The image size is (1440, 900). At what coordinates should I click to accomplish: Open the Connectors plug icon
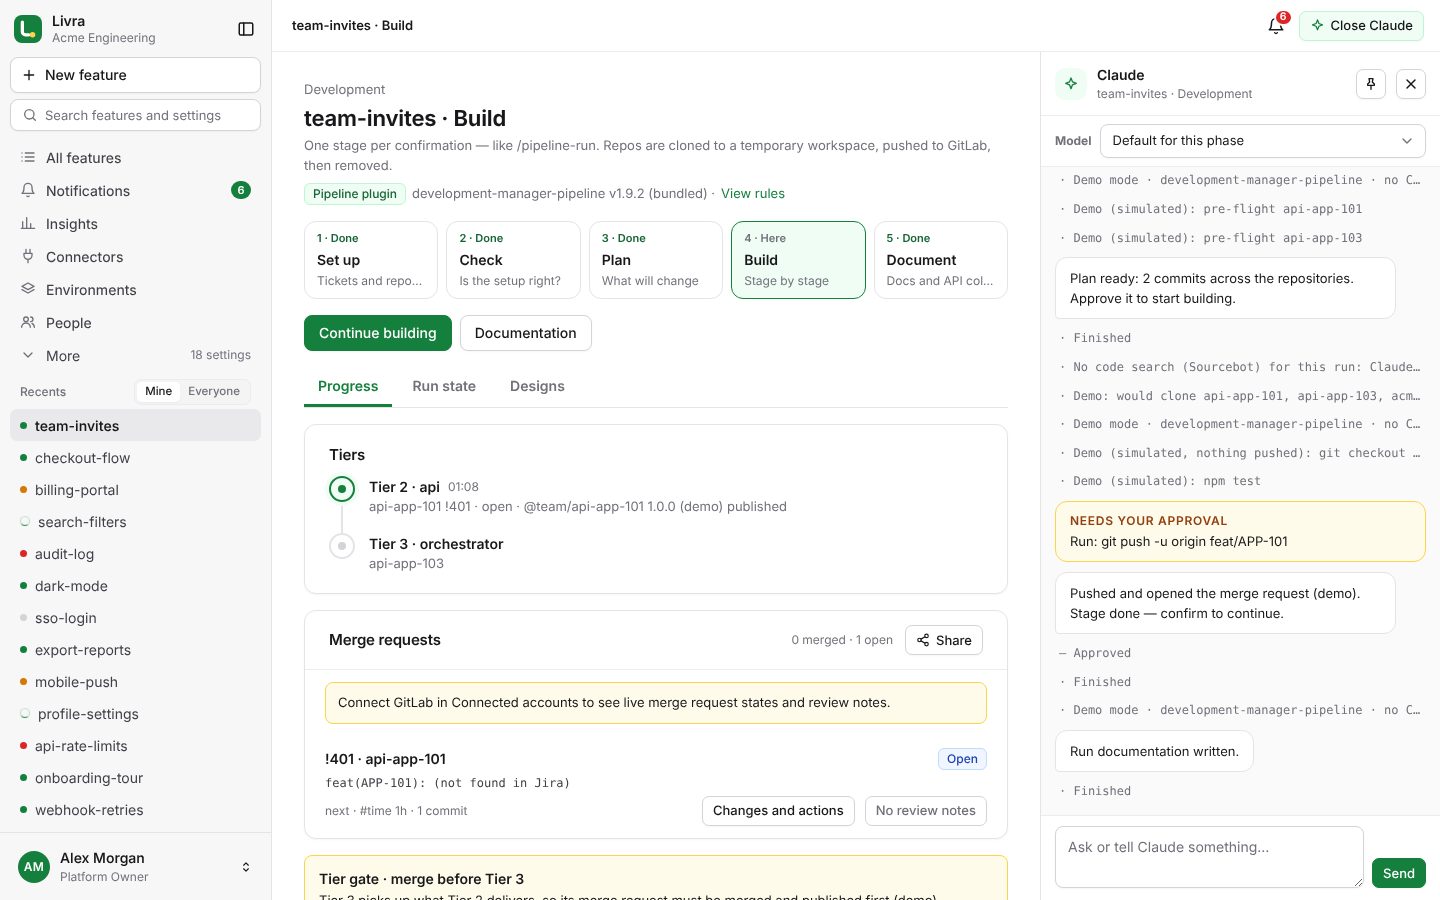(x=28, y=257)
